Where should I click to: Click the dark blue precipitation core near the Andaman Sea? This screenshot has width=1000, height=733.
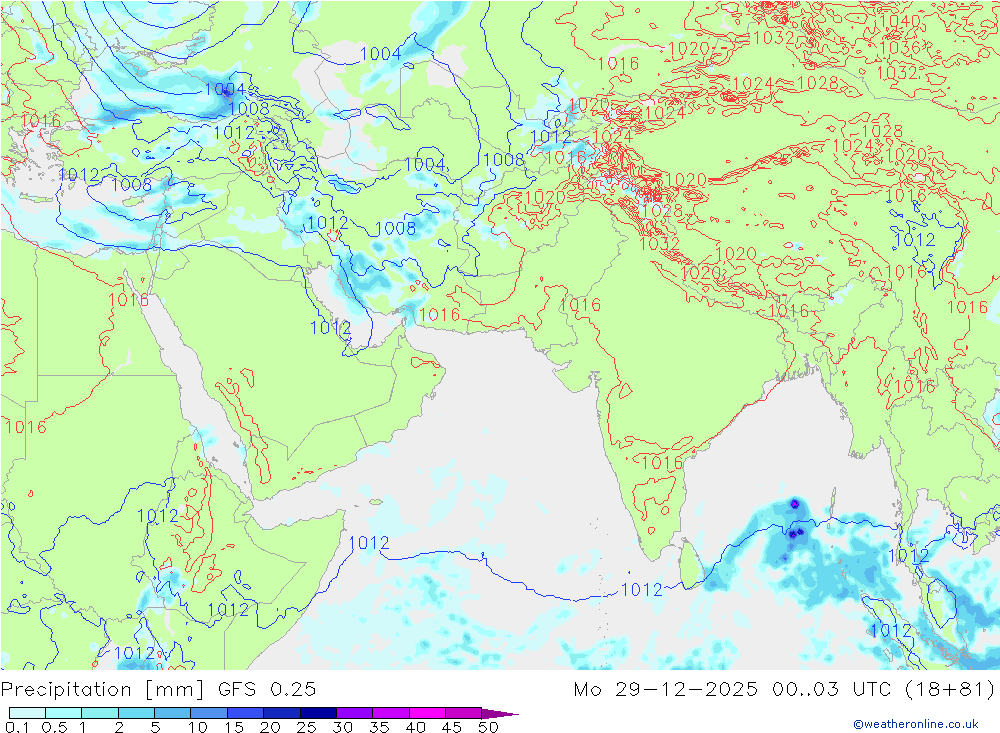[794, 533]
